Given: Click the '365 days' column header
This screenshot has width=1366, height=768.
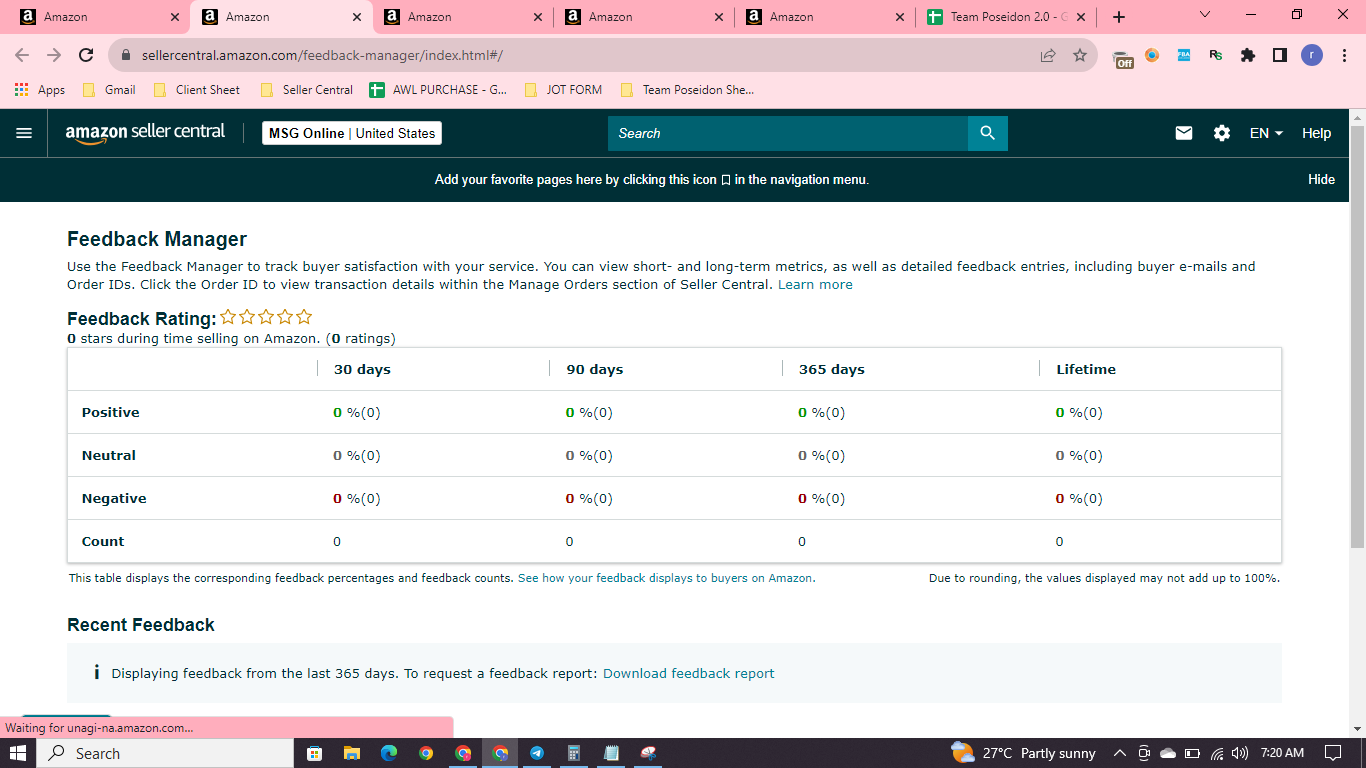Looking at the screenshot, I should (x=832, y=369).
